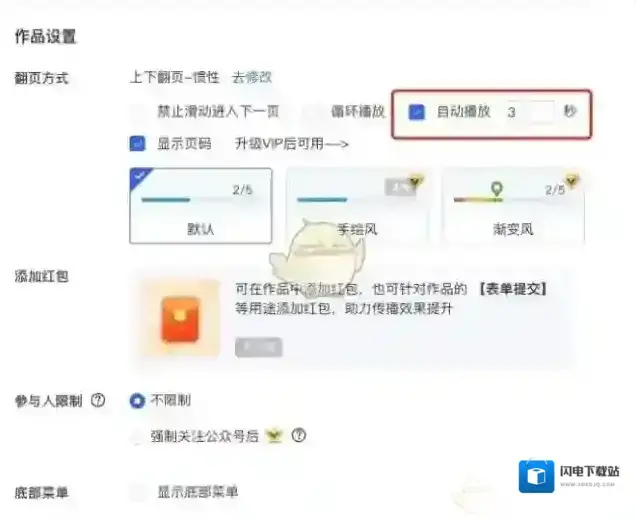Click help icon after 强制关注公众号后
The image size is (636, 520).
[x=299, y=435]
